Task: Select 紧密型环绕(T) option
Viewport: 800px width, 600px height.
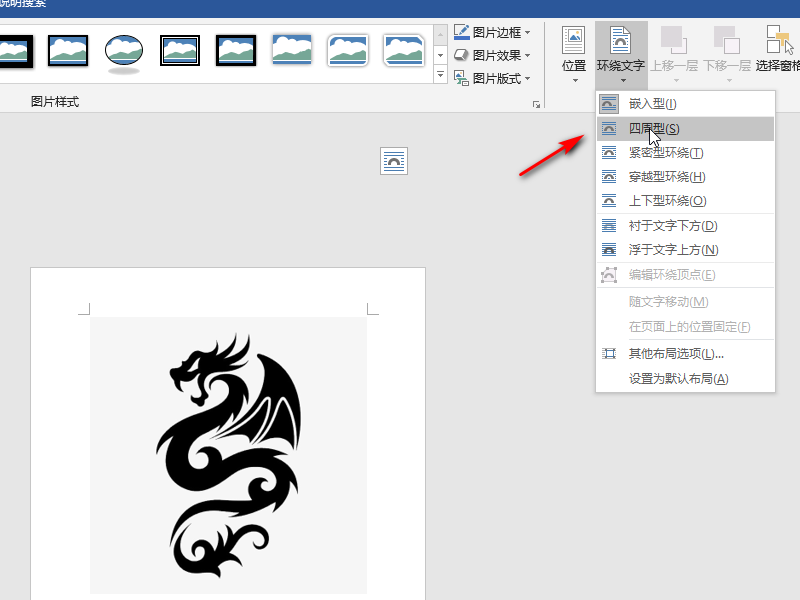Action: [x=686, y=153]
